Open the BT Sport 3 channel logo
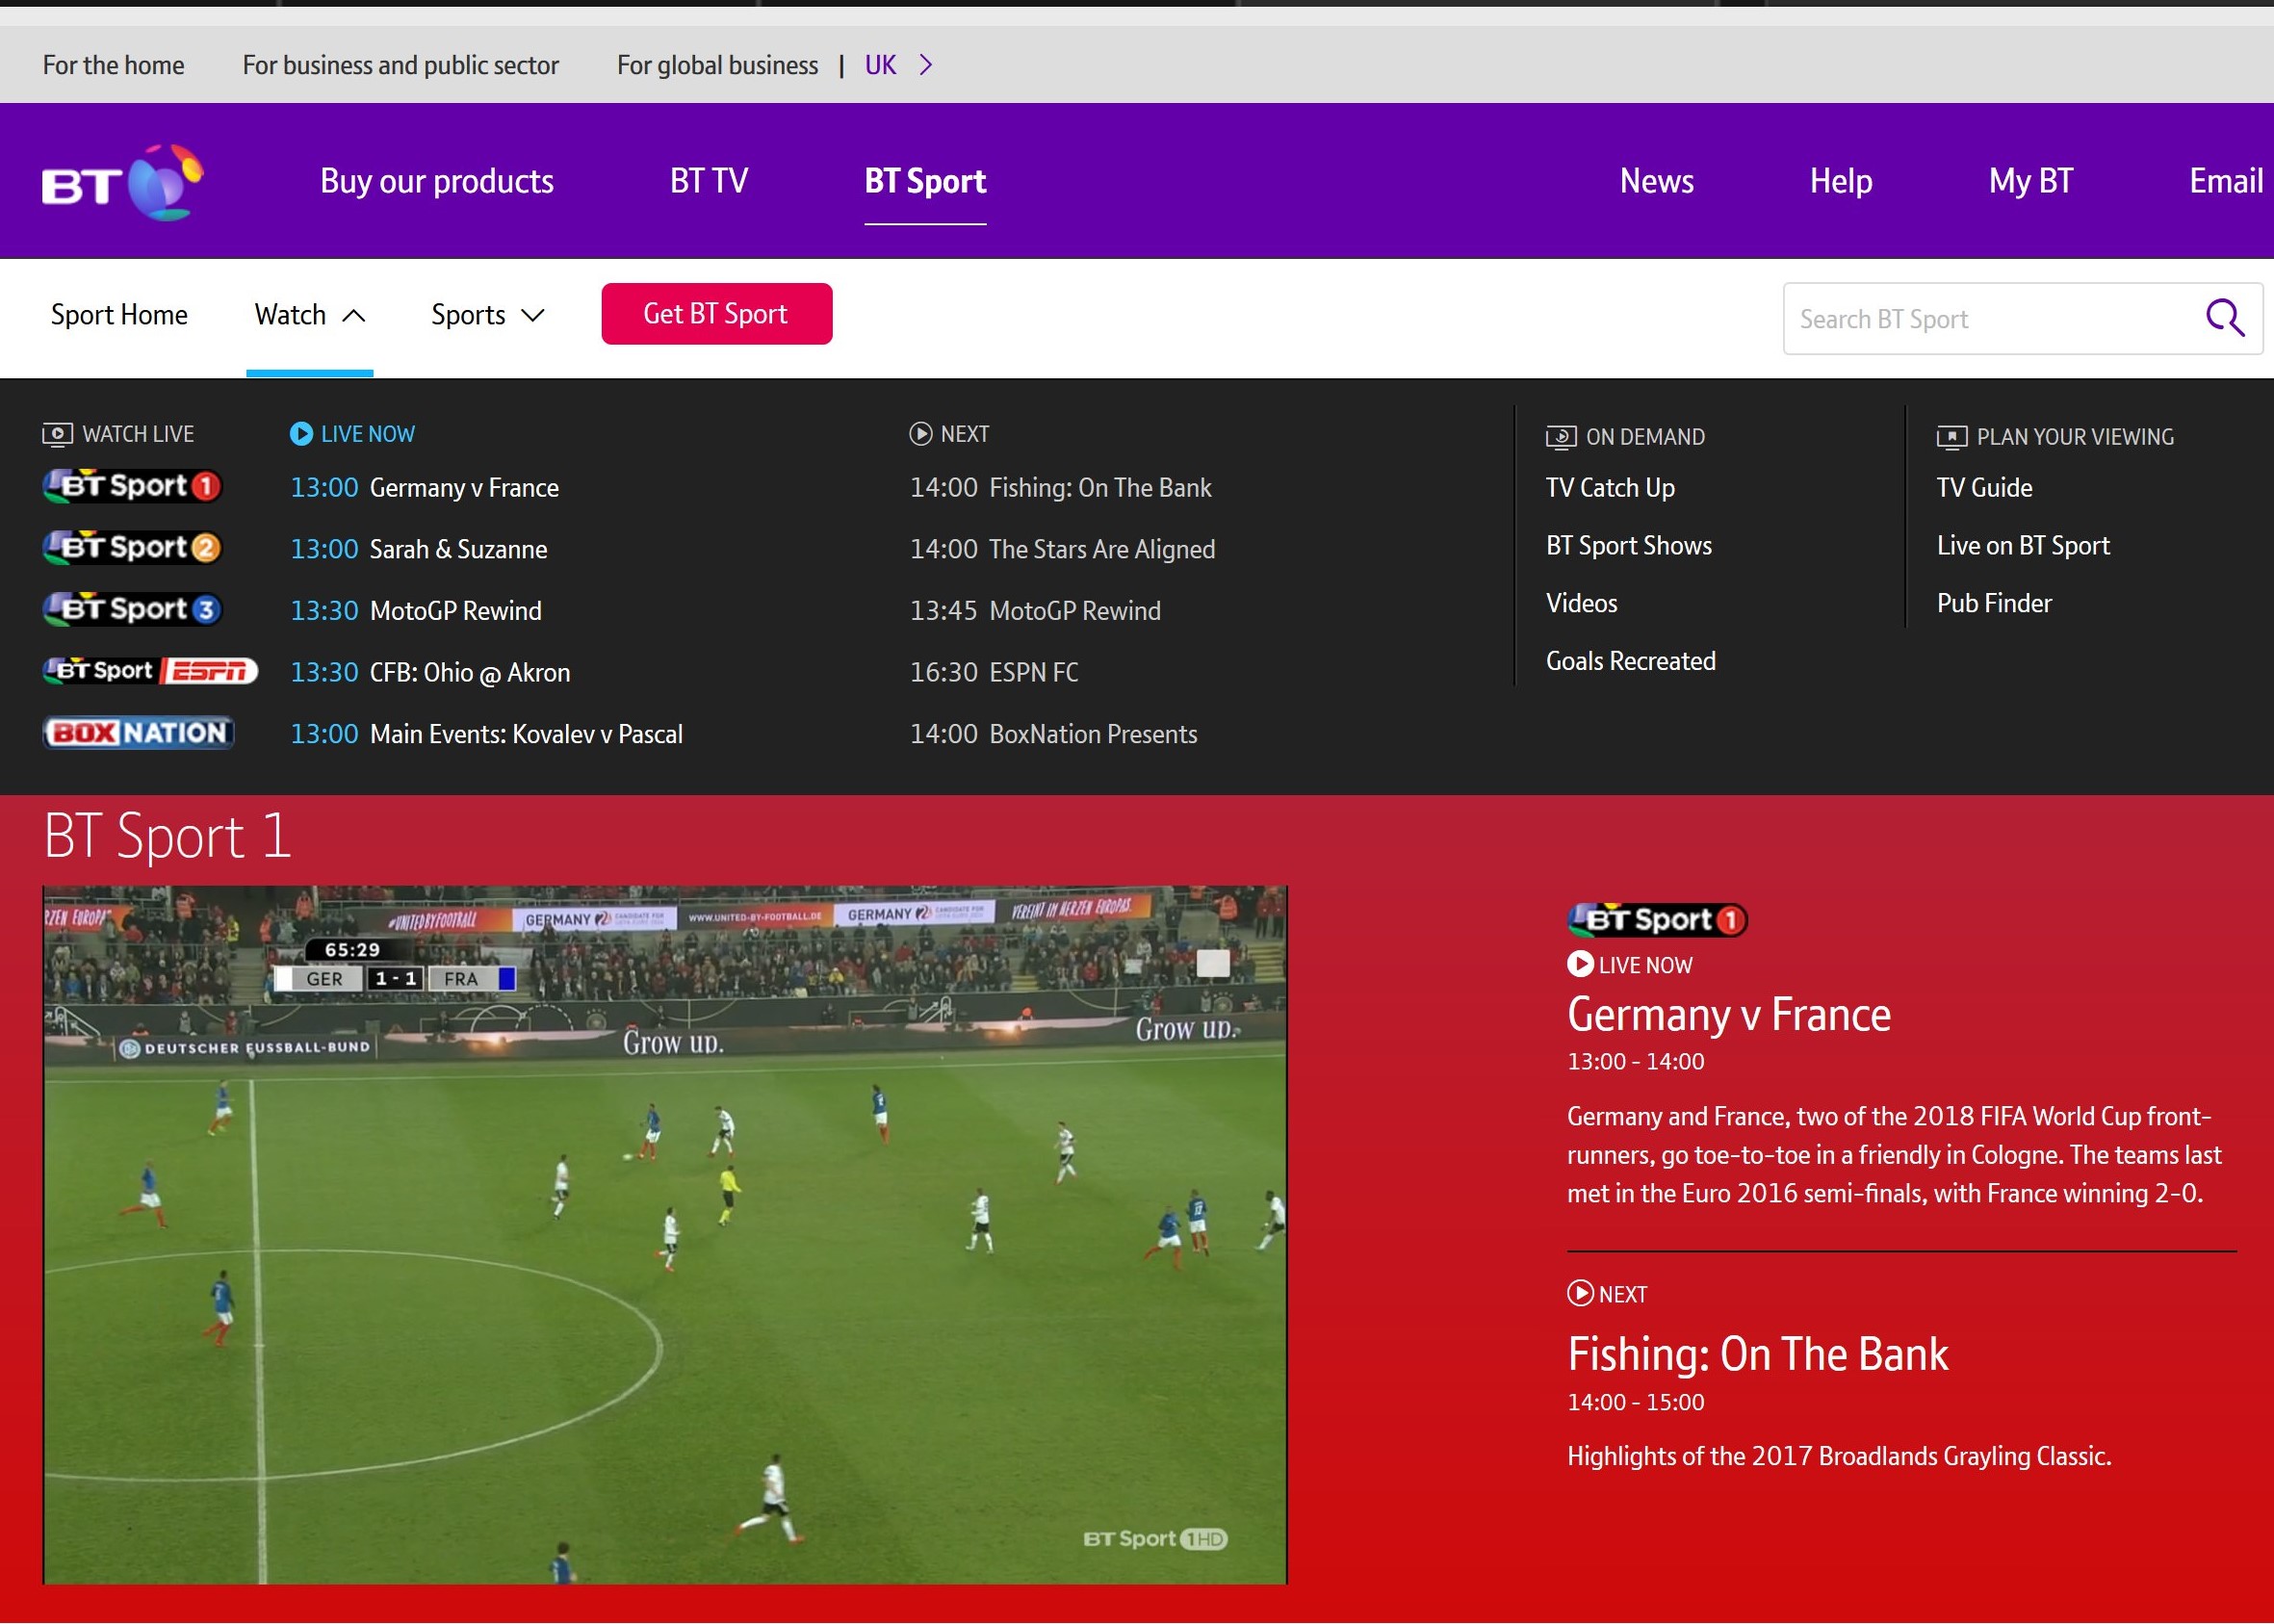The image size is (2274, 1624). click(132, 609)
